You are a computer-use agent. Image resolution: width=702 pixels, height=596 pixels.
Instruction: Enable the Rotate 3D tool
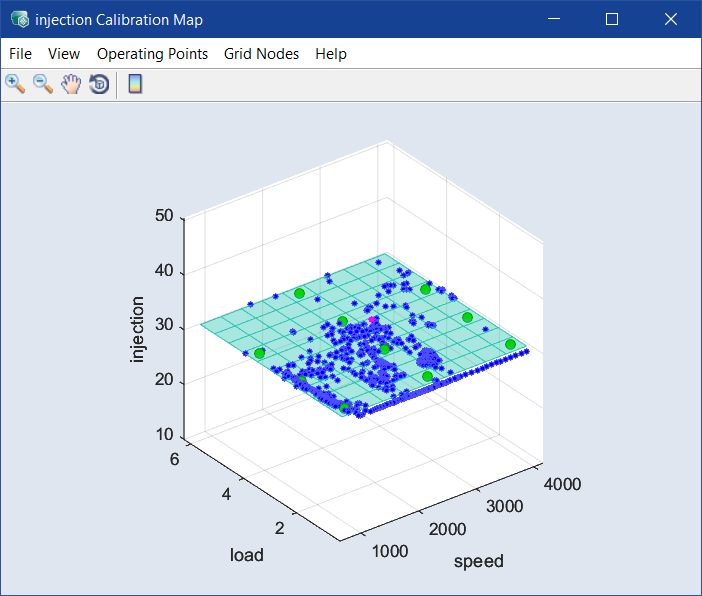pos(99,84)
